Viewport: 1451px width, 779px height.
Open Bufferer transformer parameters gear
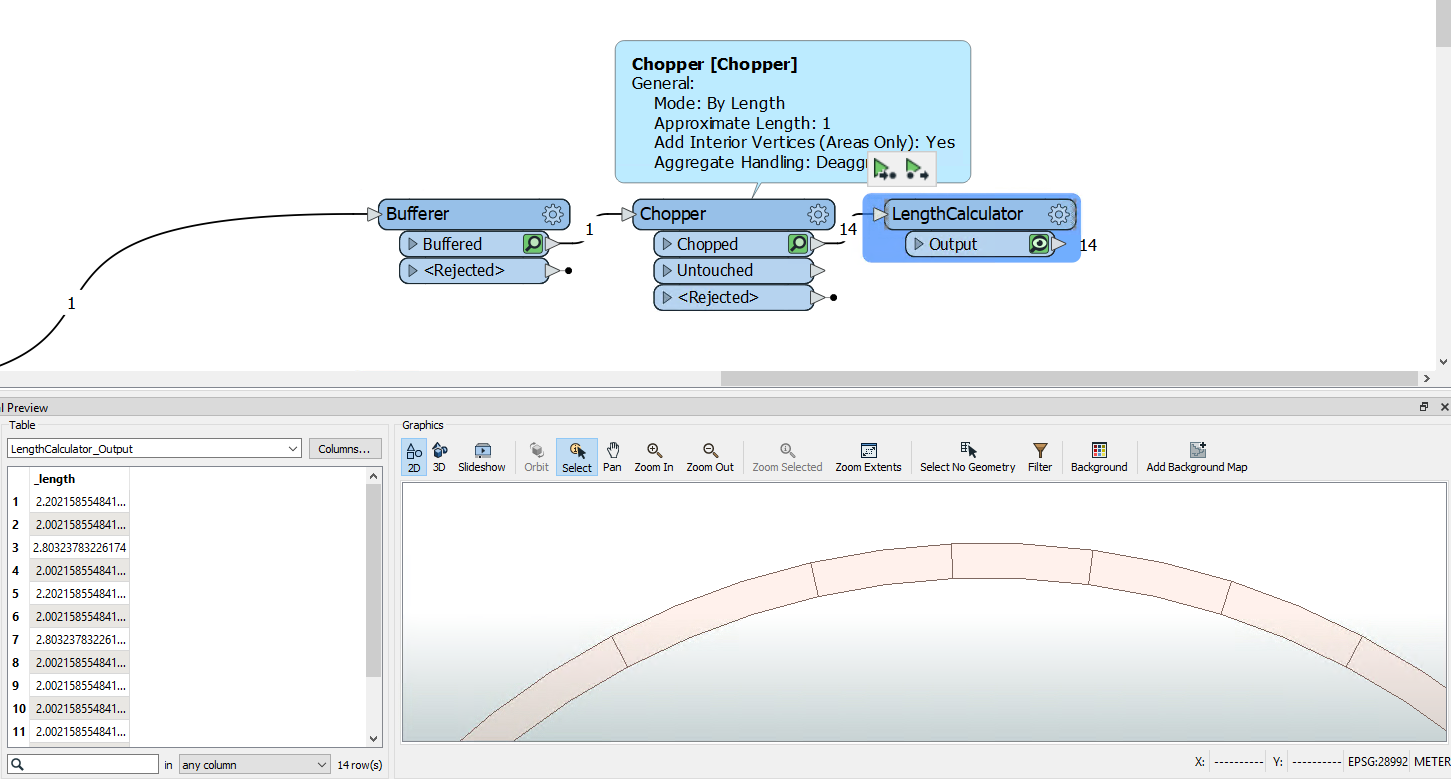click(x=553, y=214)
